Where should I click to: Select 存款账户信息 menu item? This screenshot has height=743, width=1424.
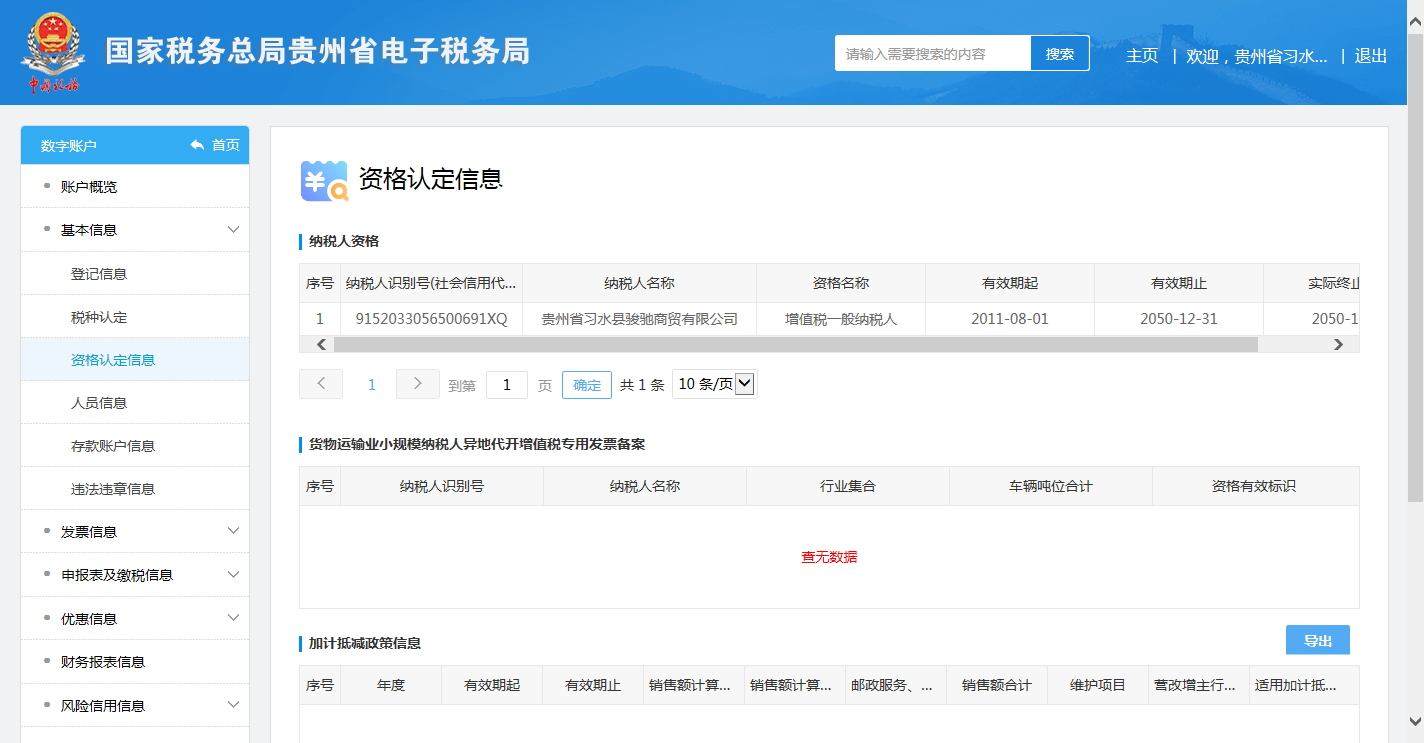click(x=113, y=446)
